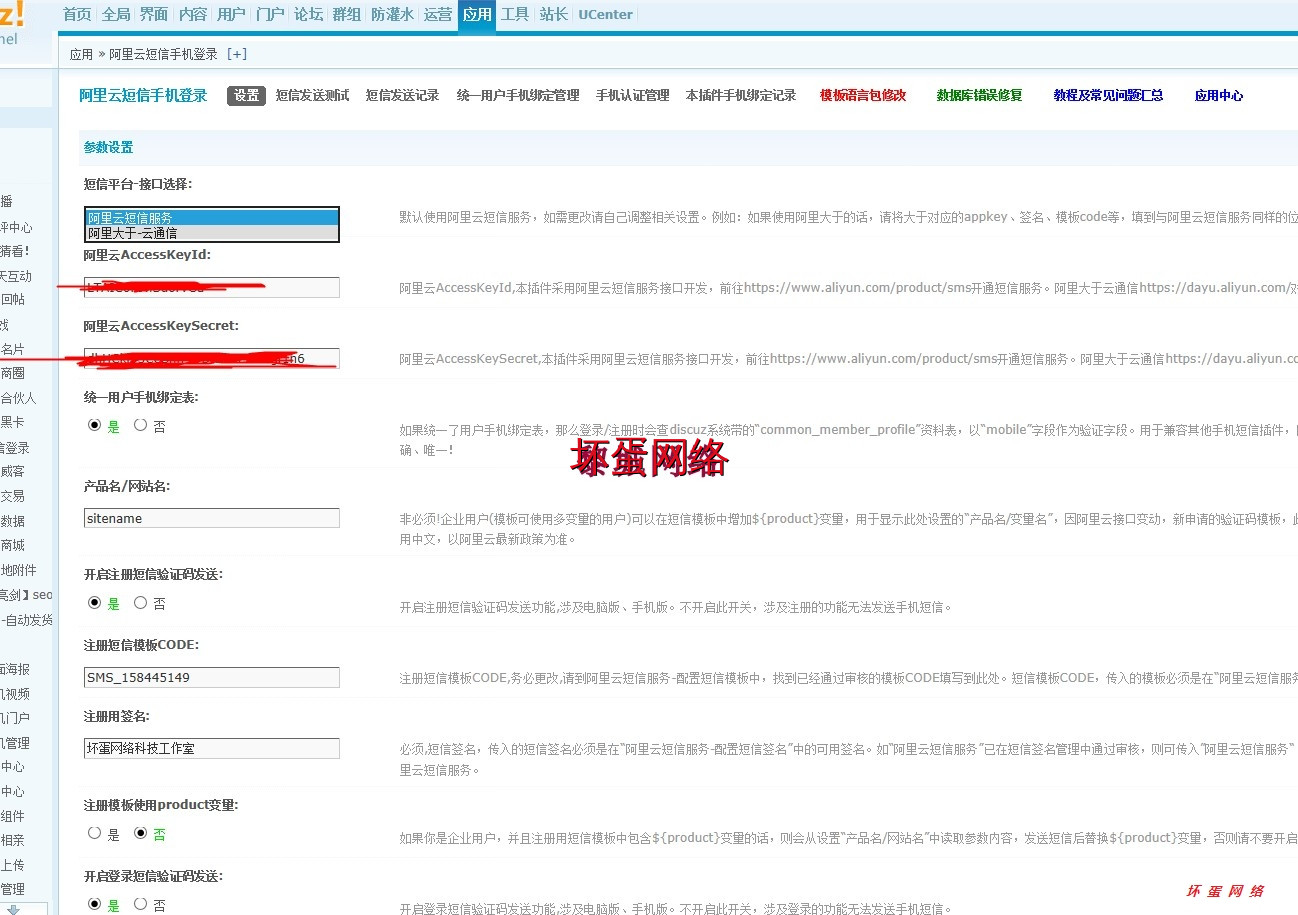Switch to the 界面 admin tab

coord(154,14)
